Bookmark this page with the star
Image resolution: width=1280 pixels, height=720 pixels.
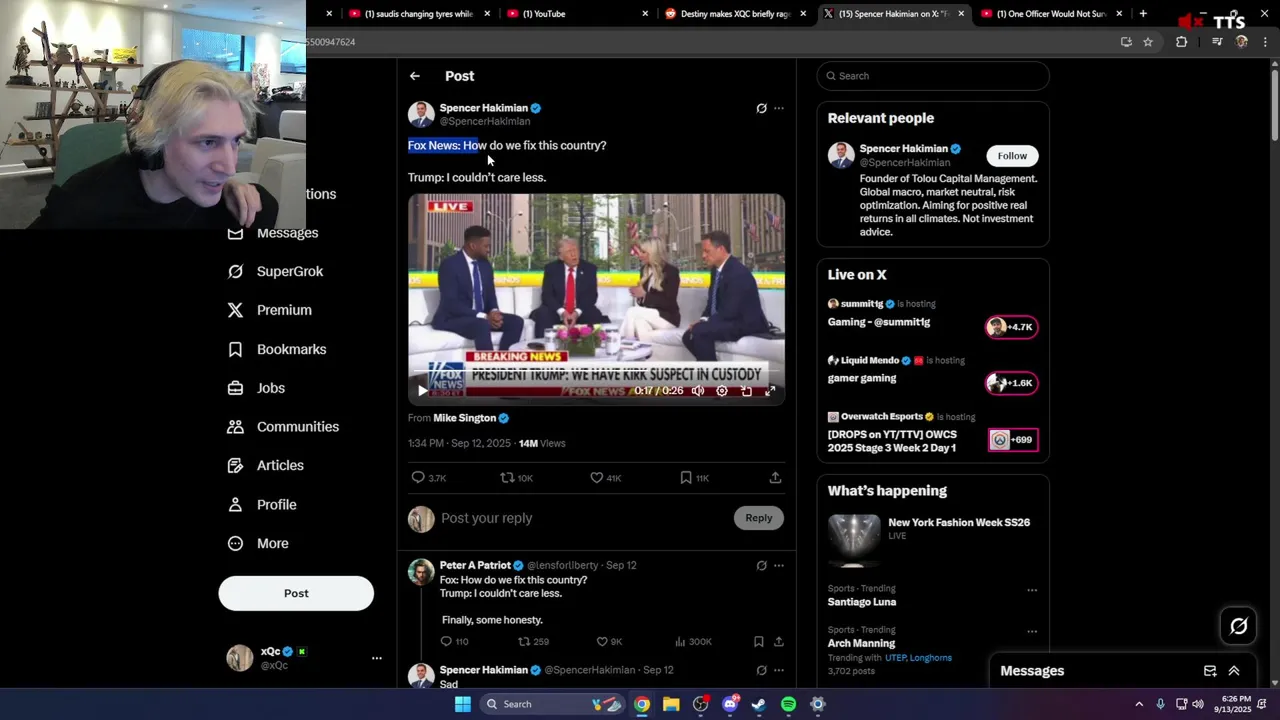coord(1148,42)
